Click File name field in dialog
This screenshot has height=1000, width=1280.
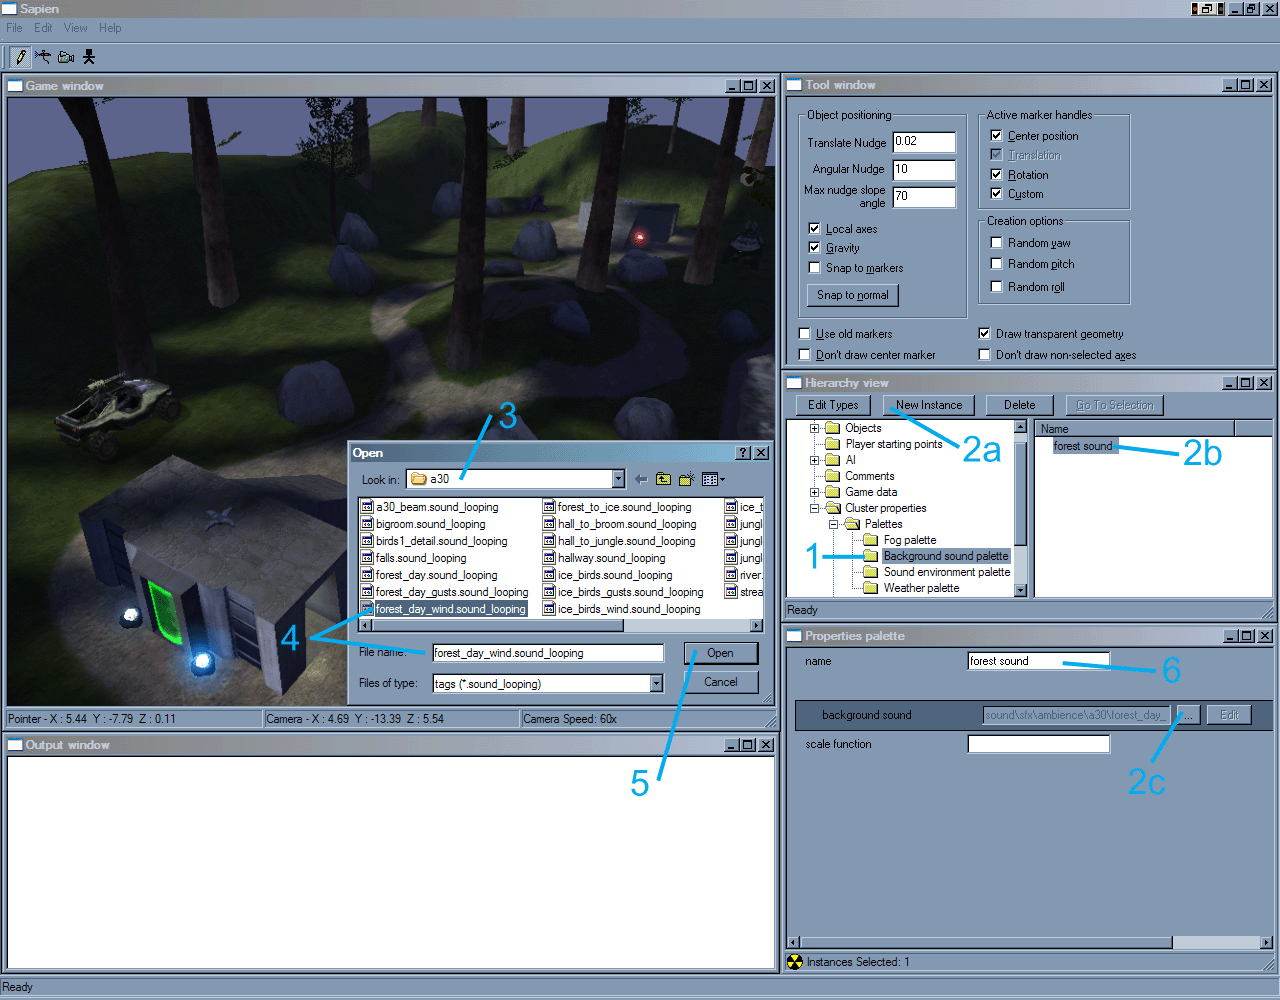(548, 653)
